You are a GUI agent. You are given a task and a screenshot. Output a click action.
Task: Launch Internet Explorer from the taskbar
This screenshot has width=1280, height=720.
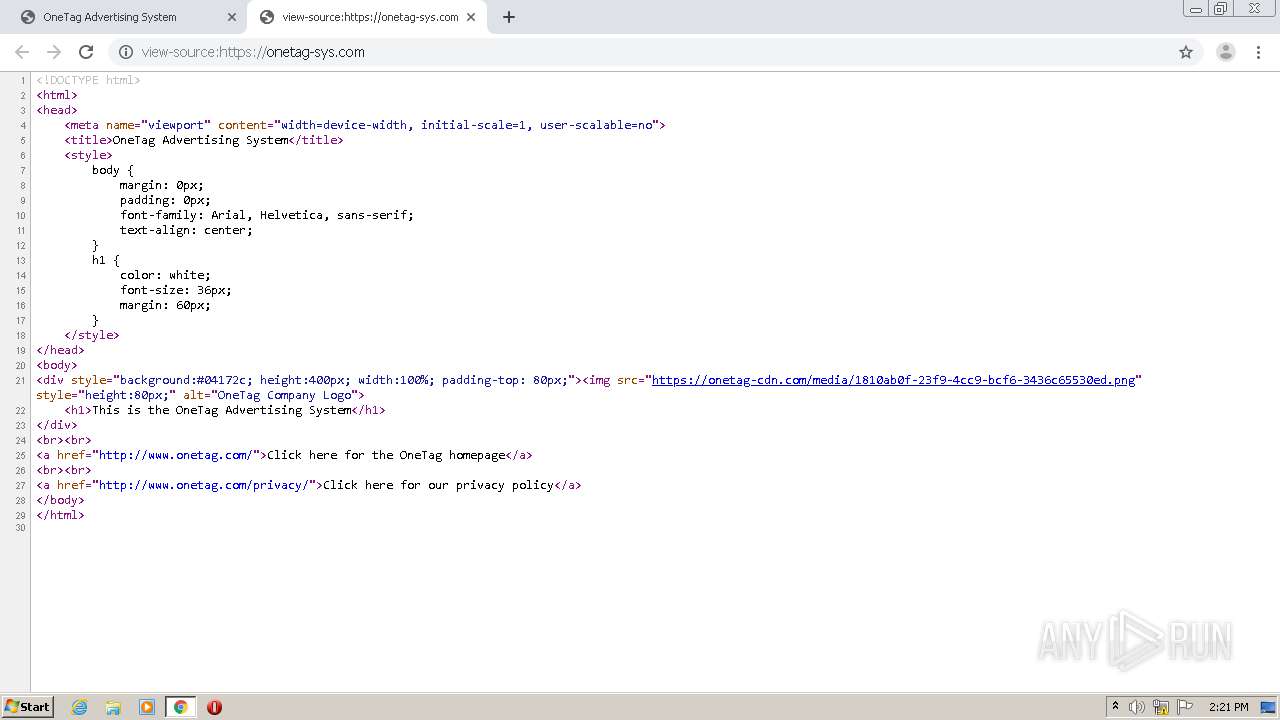(80, 707)
